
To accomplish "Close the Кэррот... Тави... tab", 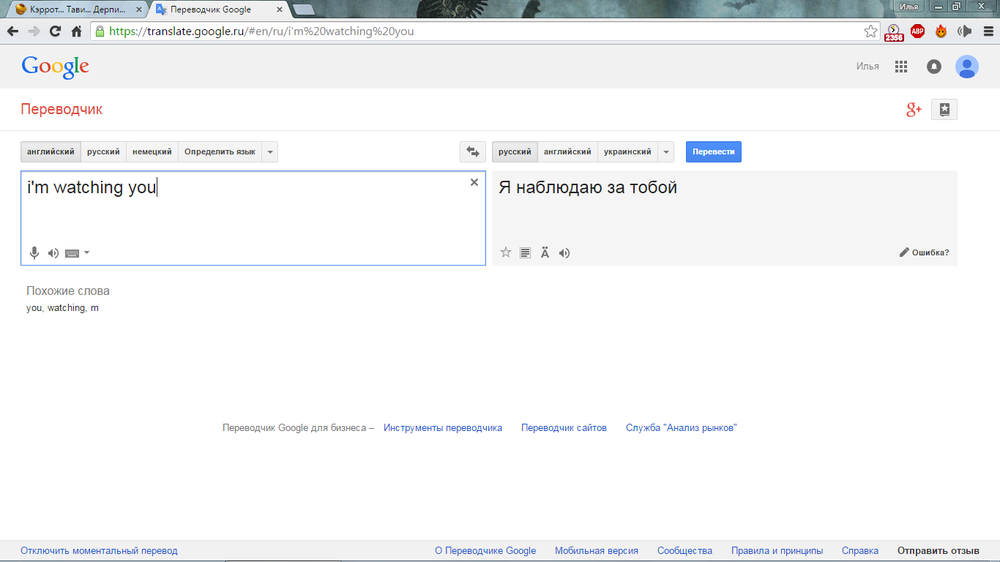I will tap(139, 10).
